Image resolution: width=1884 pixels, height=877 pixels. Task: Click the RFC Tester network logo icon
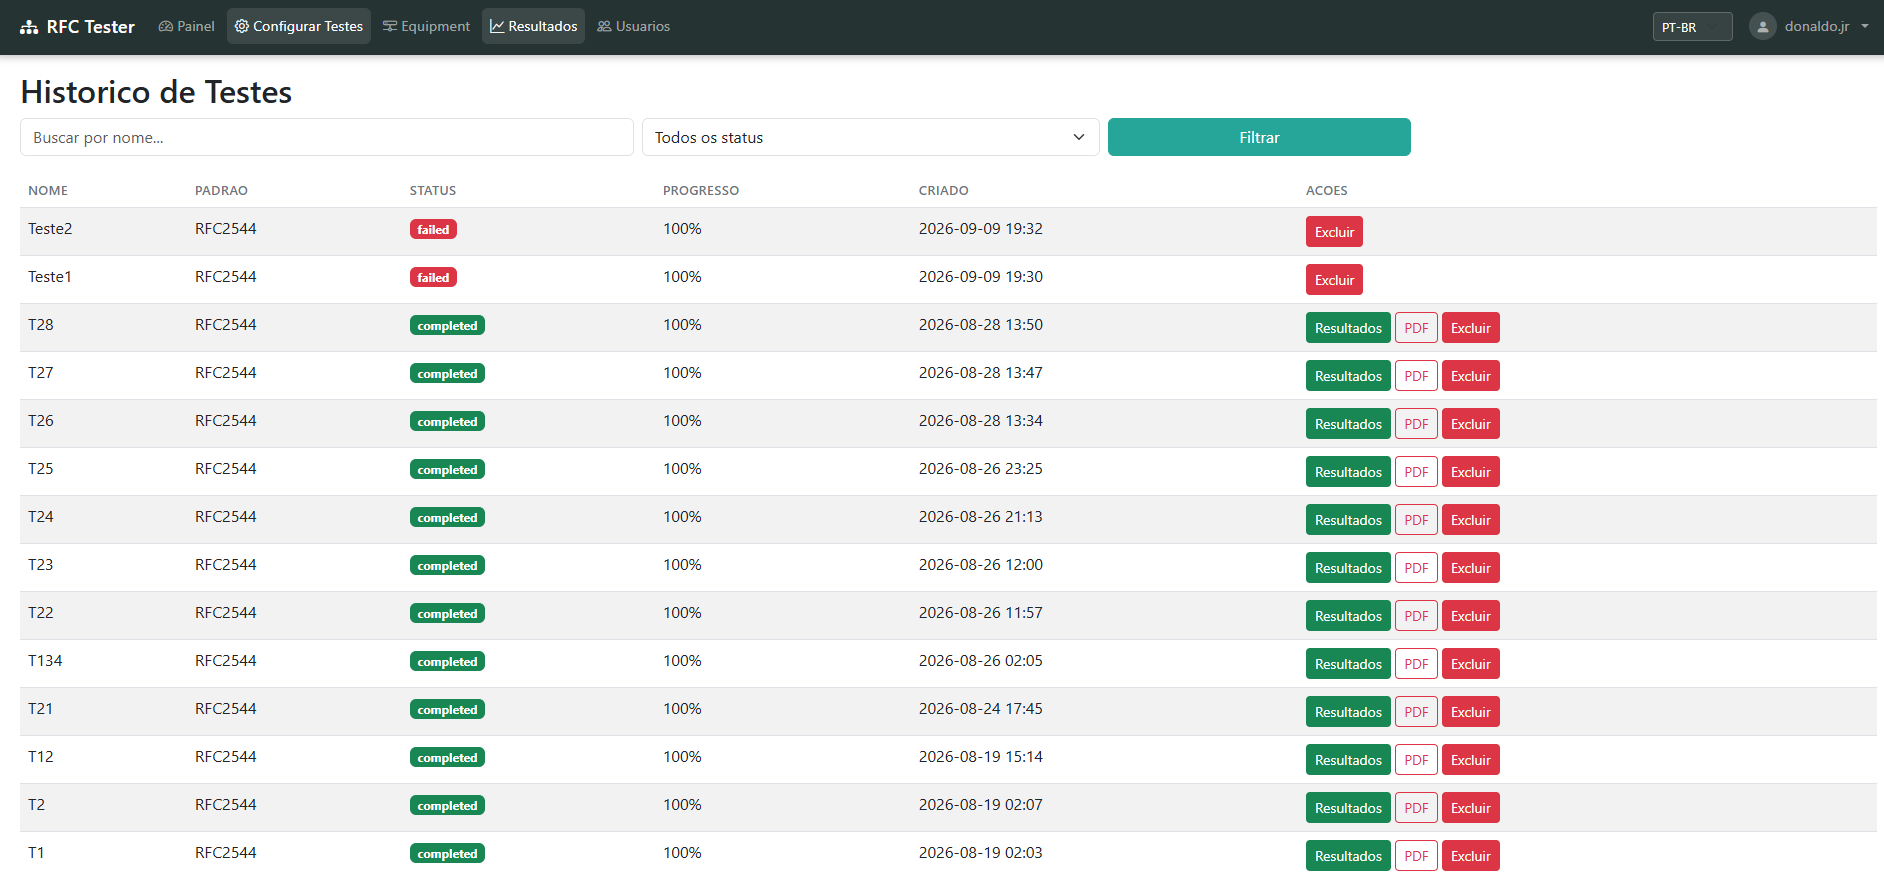(29, 27)
